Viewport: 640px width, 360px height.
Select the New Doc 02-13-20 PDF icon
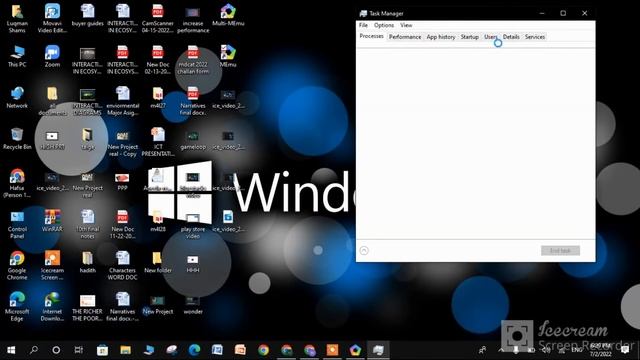click(158, 60)
